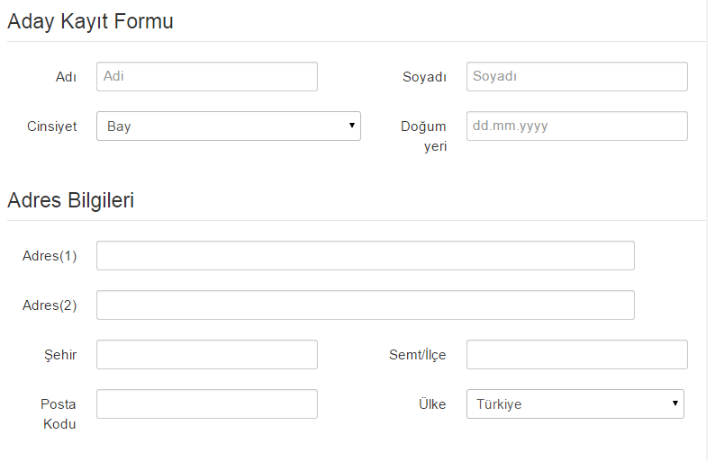Screen dimensions: 708x461
Task: Click the Cinsiyet field label
Action: click(x=50, y=127)
